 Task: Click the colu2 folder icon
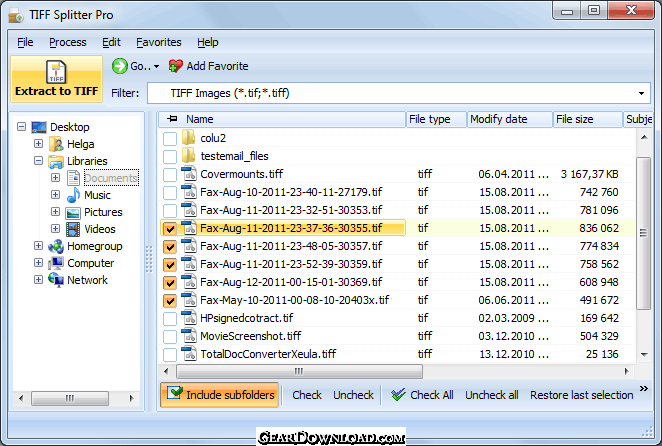(188, 138)
